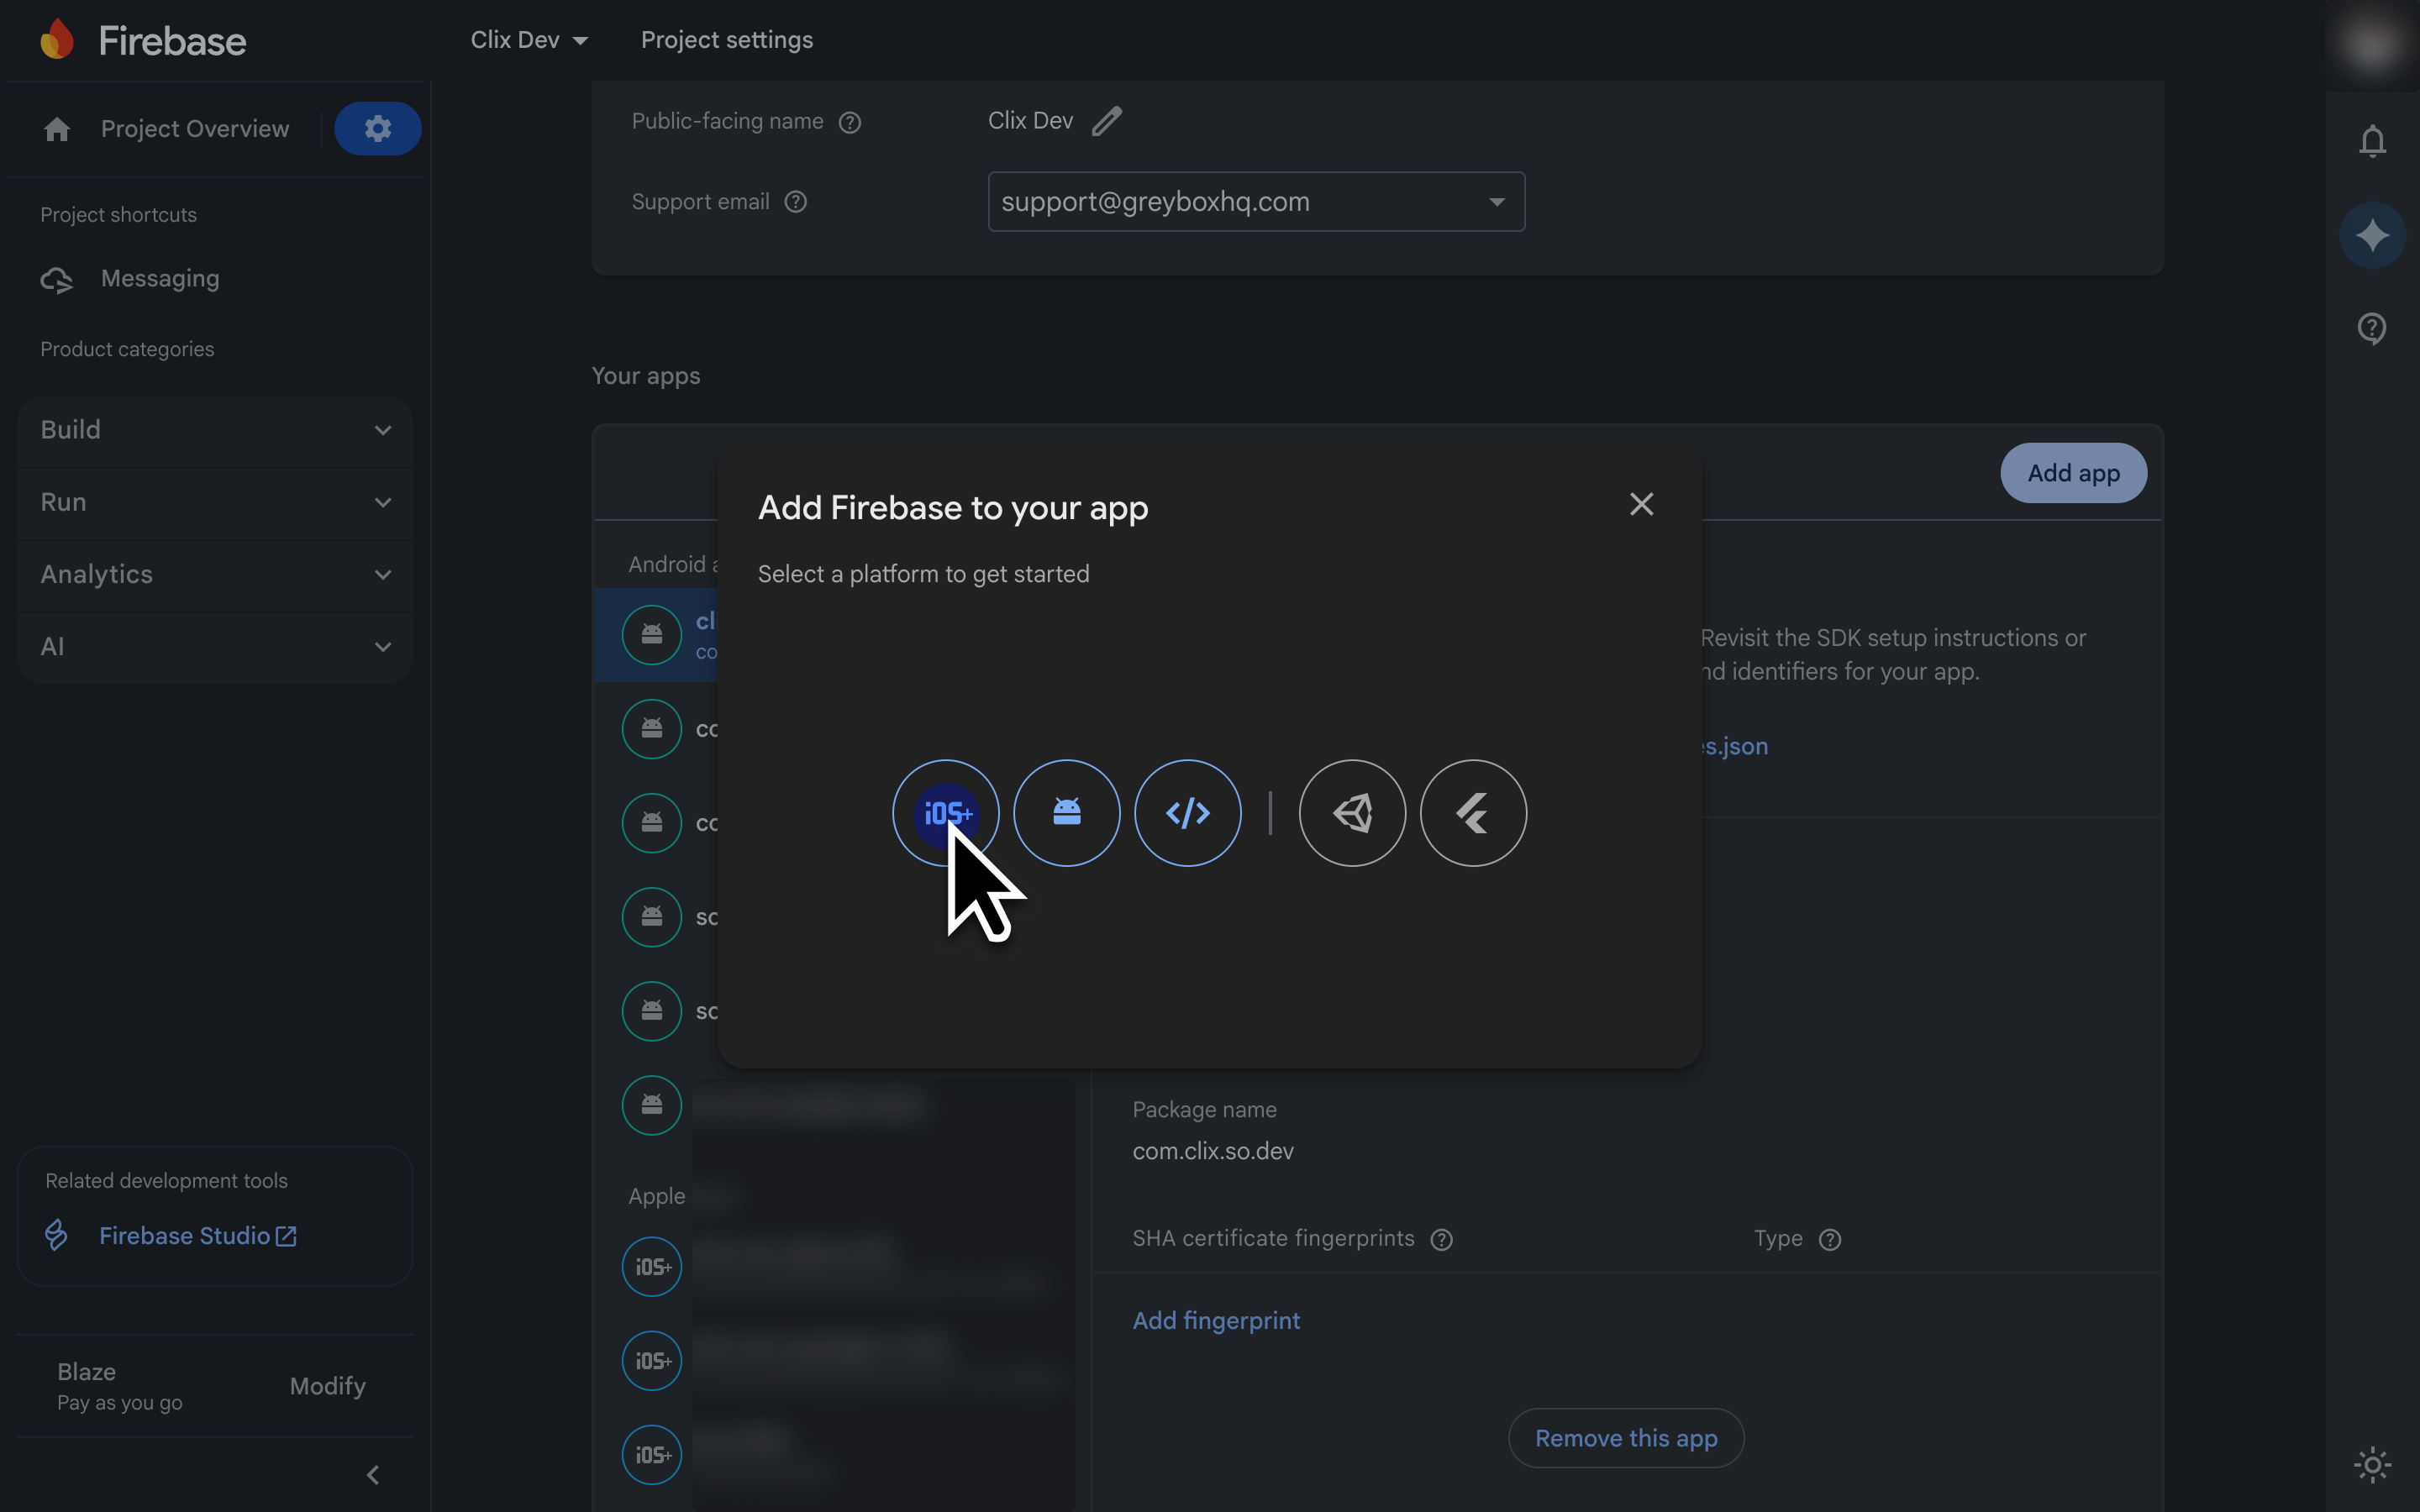Select the iOS platform icon
The height and width of the screenshot is (1512, 2420).
[x=945, y=813]
